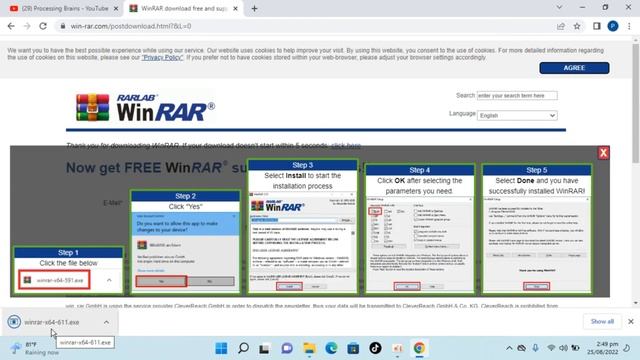Screen dimensions: 640x360
Task: Open File Explorer from the taskbar
Action: (309, 348)
